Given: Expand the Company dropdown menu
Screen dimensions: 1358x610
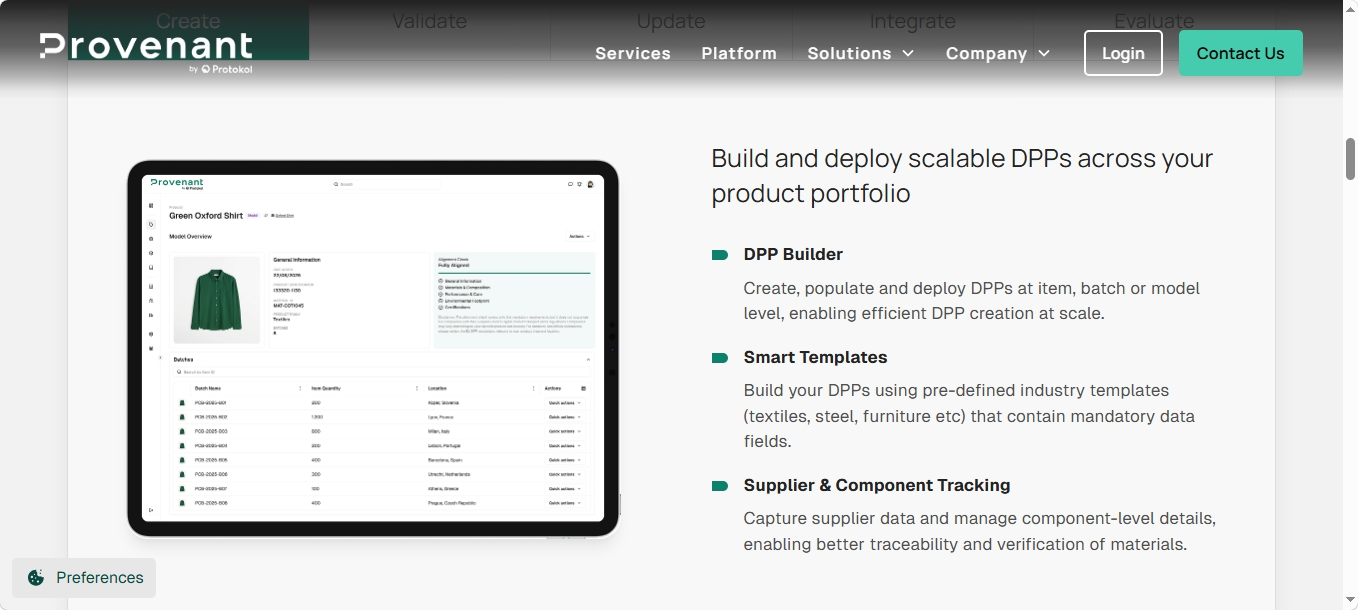Looking at the screenshot, I should click(x=998, y=53).
